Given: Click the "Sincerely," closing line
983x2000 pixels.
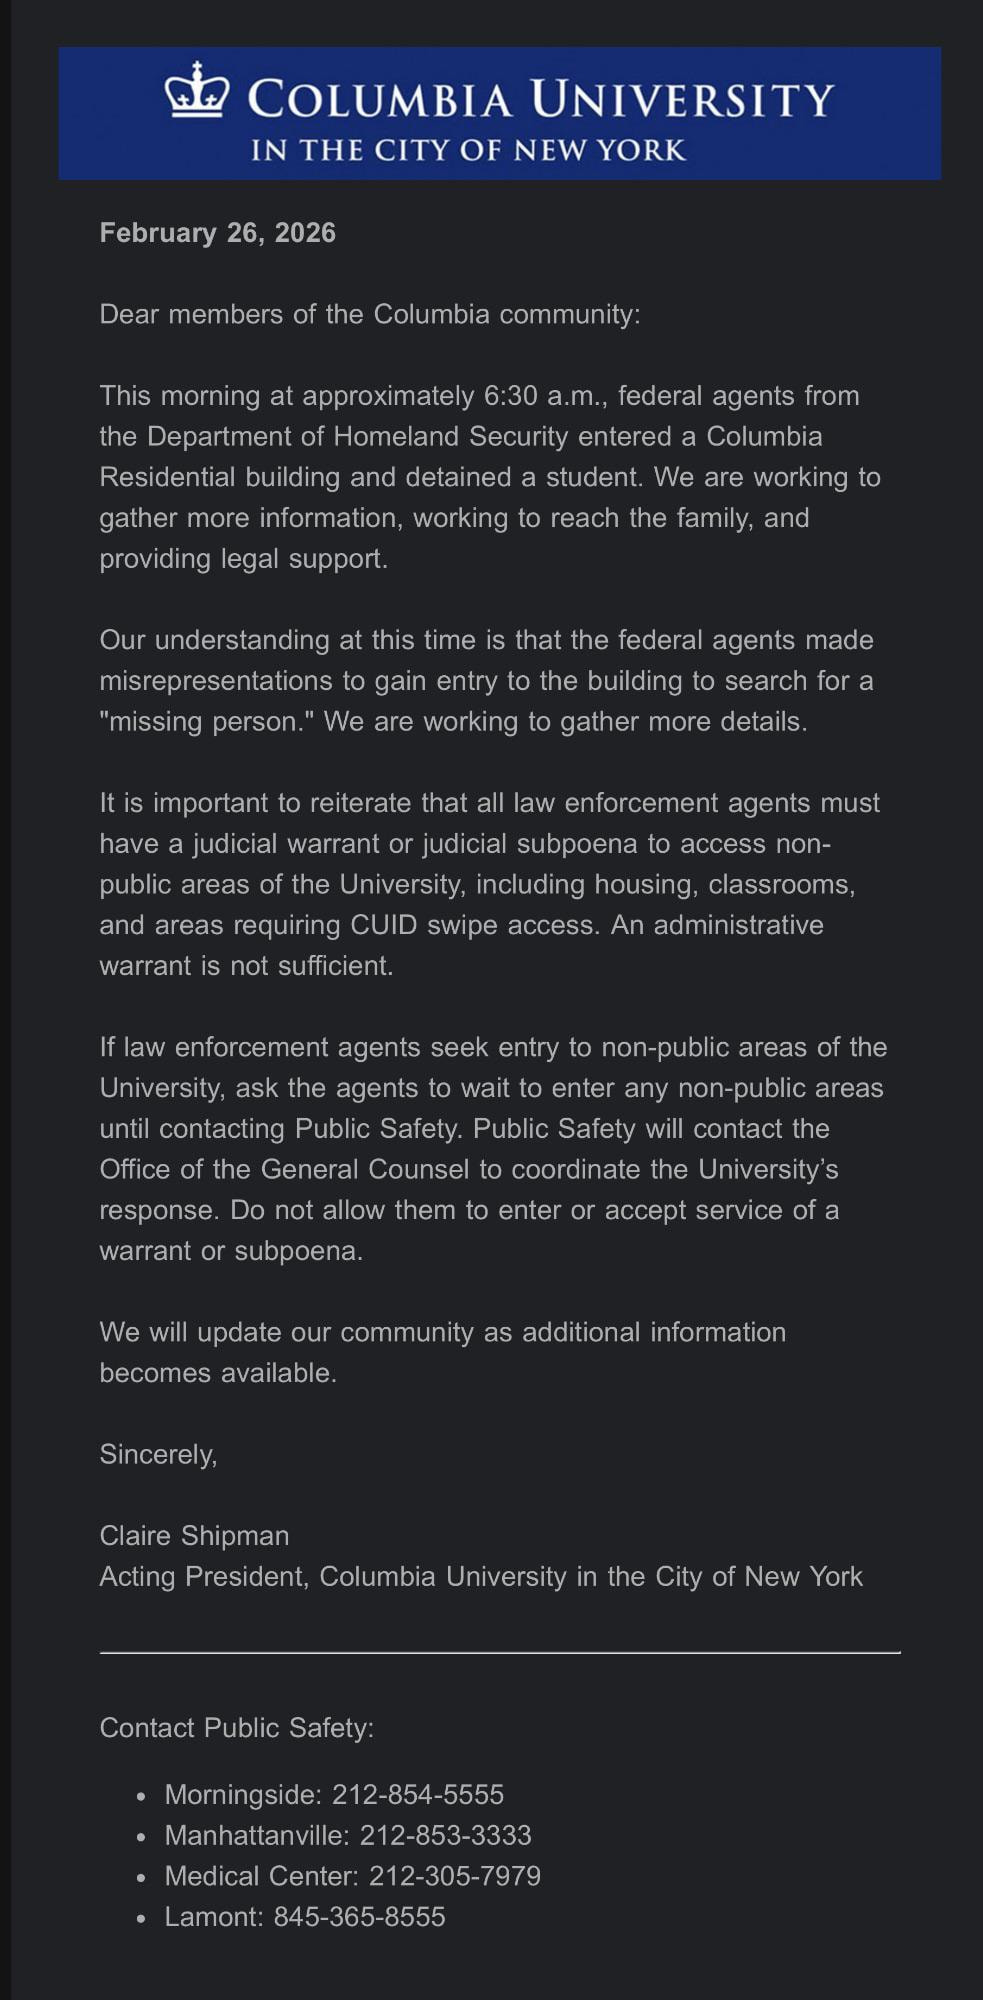Looking at the screenshot, I should pyautogui.click(x=158, y=1454).
